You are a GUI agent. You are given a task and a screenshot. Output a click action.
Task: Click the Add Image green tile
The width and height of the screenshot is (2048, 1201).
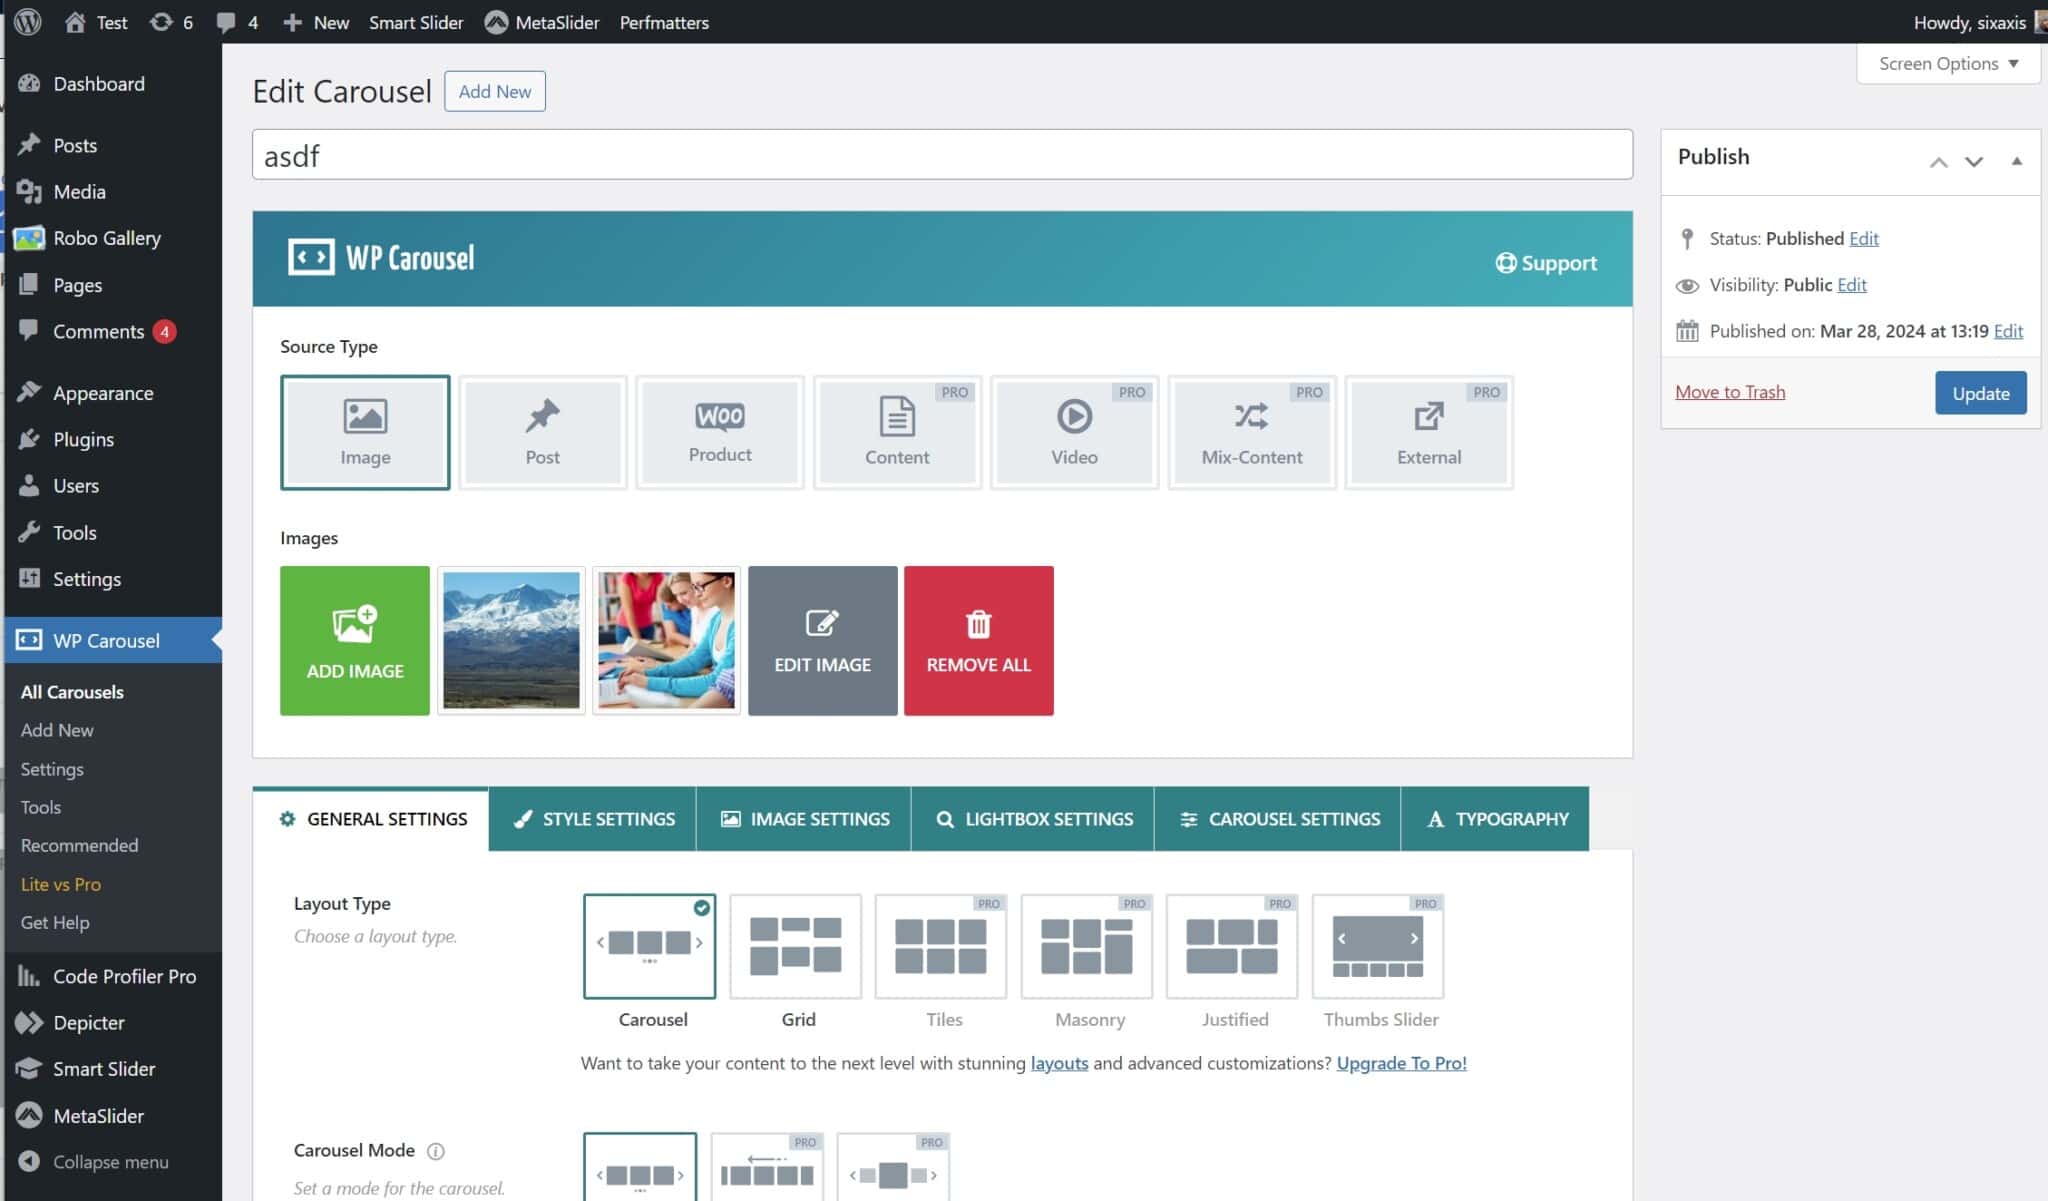coord(355,640)
